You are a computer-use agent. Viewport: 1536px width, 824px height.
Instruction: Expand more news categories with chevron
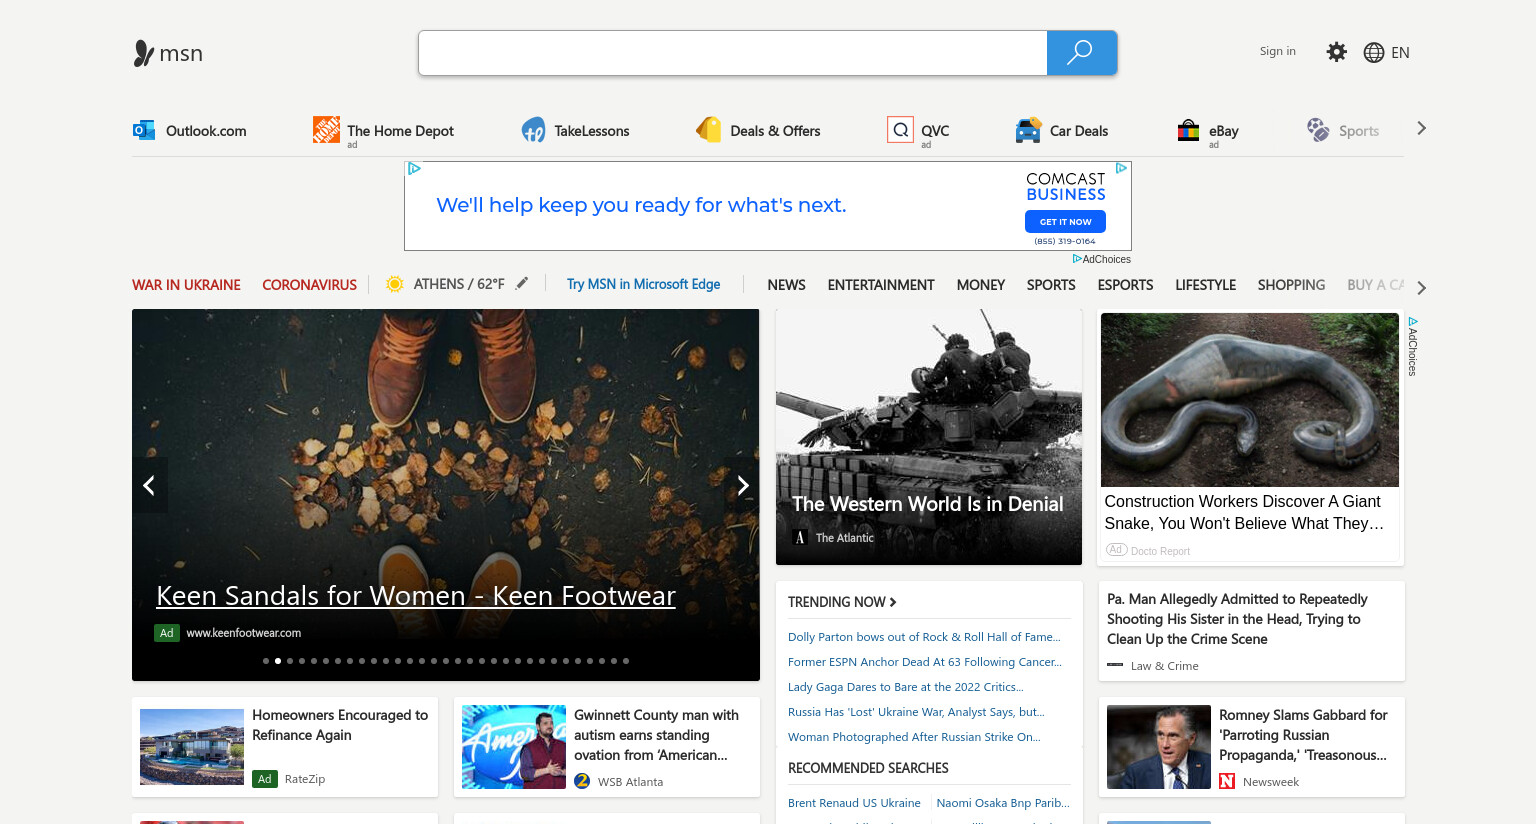pos(1422,287)
